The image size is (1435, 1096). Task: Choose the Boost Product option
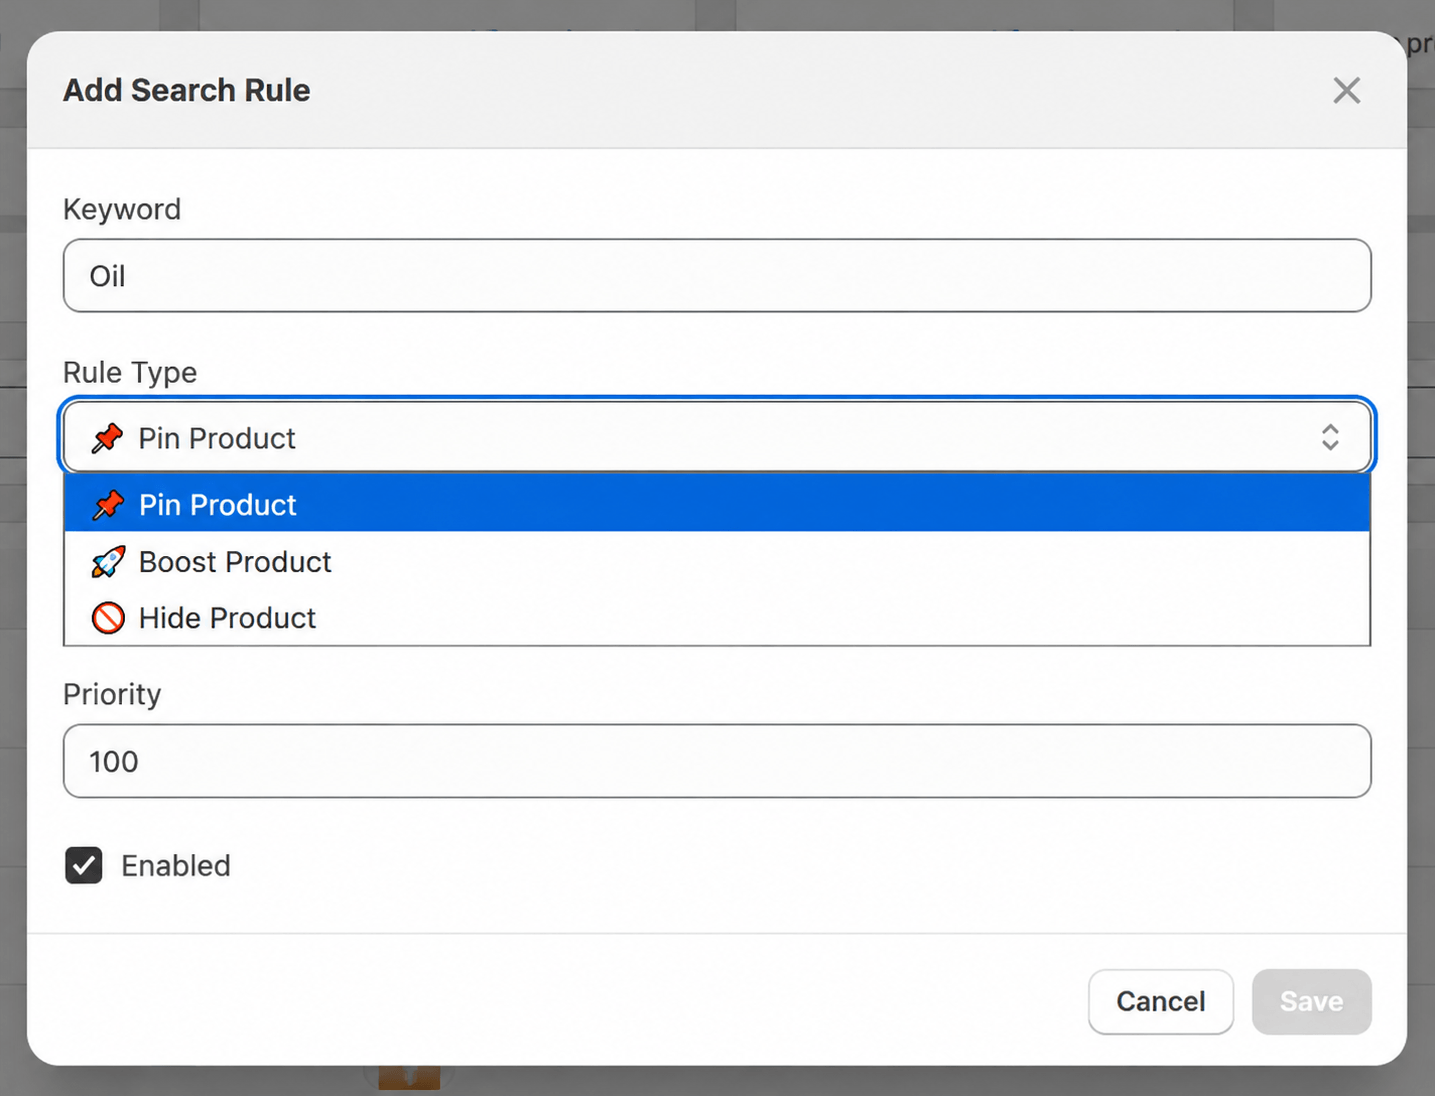[717, 562]
